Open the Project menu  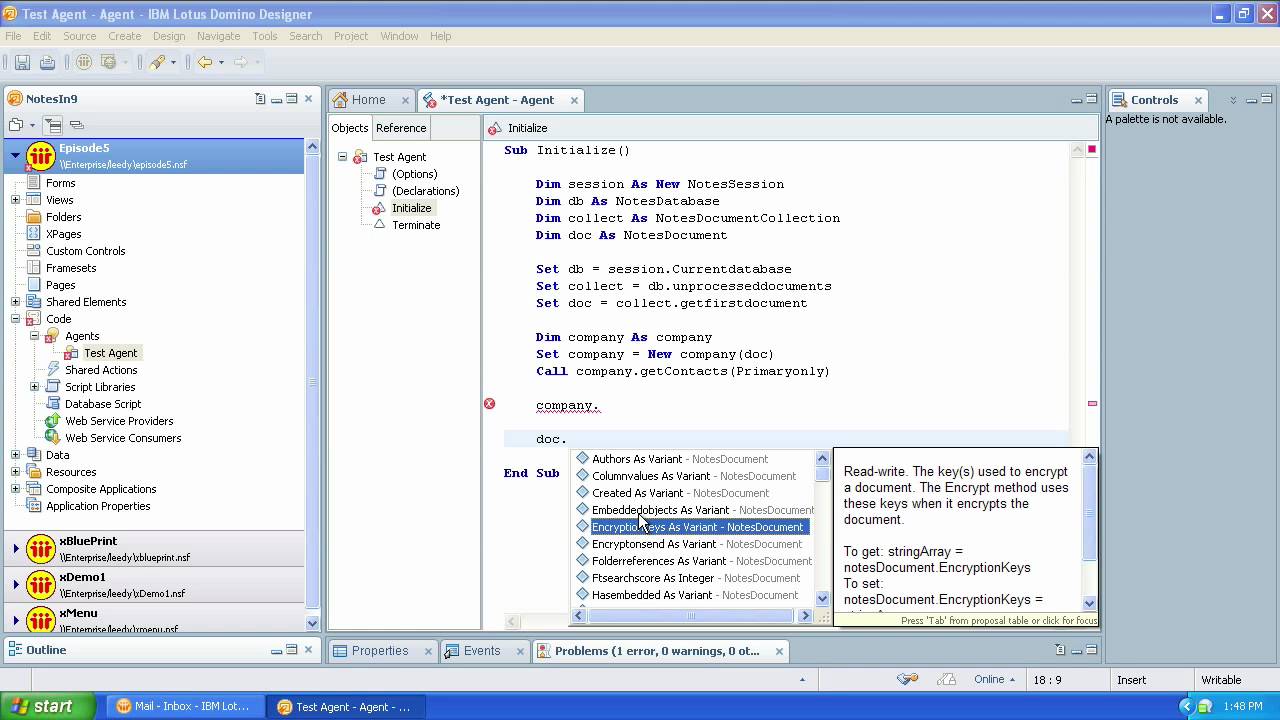351,36
